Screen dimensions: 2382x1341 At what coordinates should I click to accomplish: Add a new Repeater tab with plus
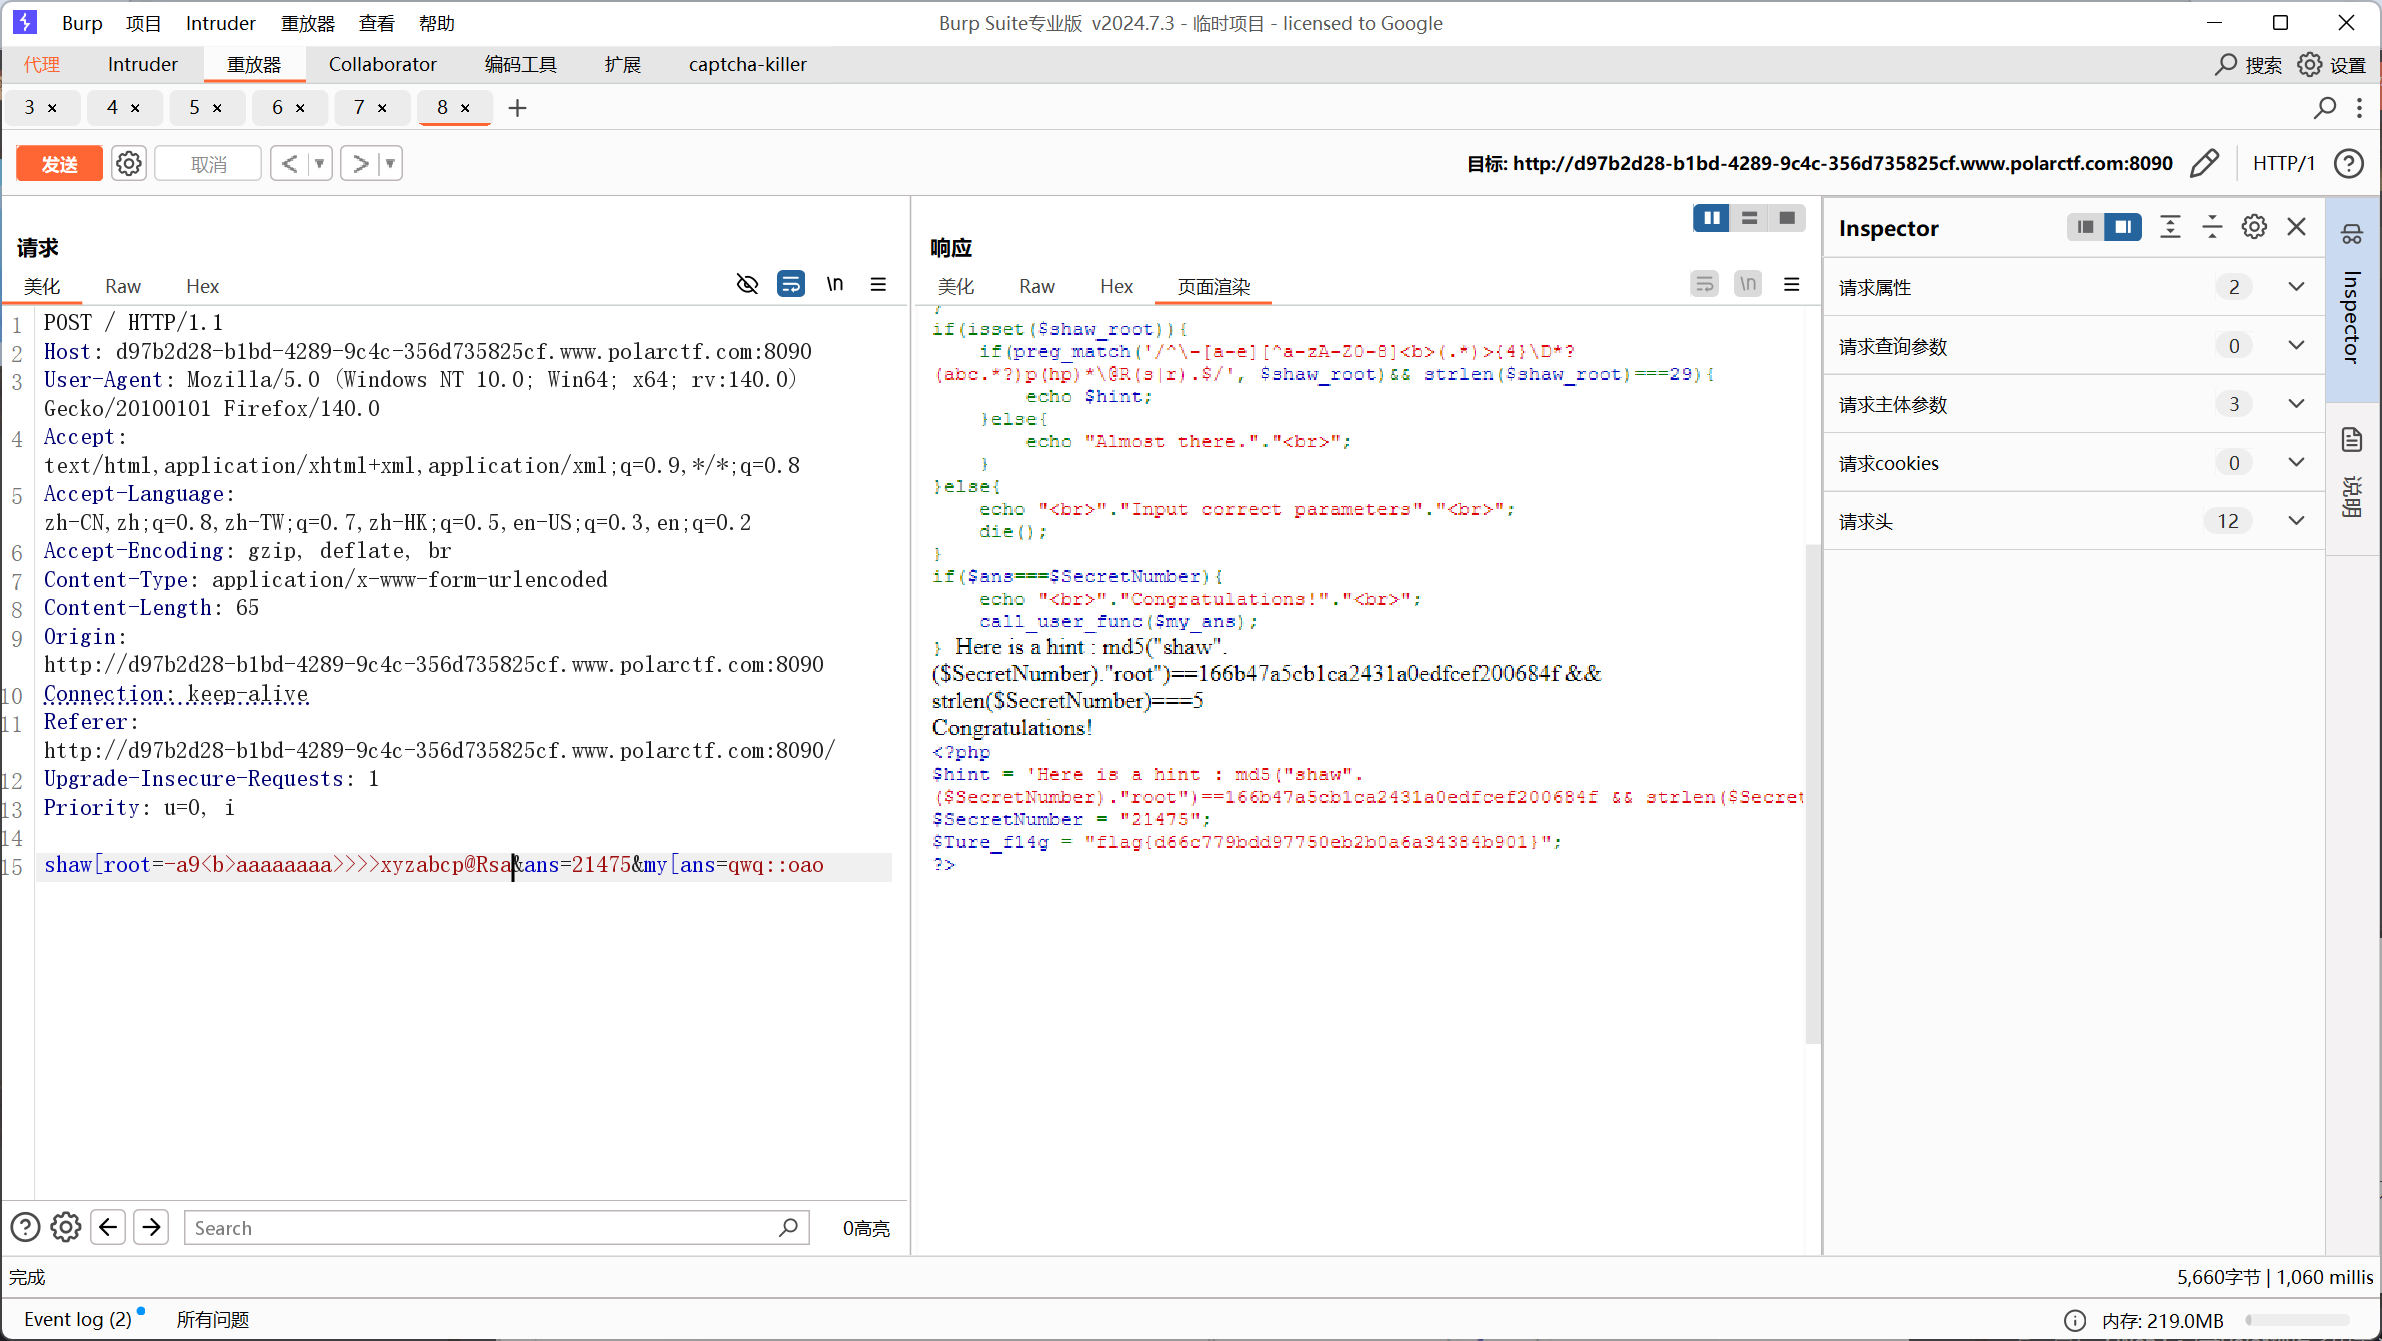[517, 108]
